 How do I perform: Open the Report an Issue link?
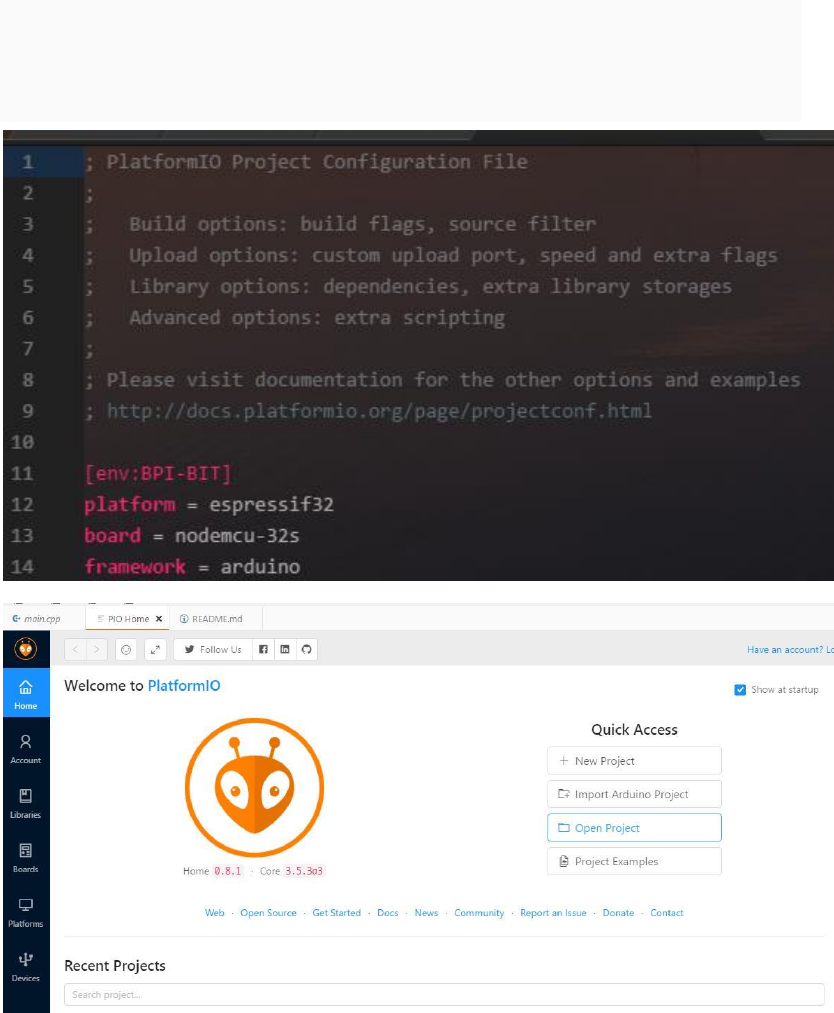[553, 913]
